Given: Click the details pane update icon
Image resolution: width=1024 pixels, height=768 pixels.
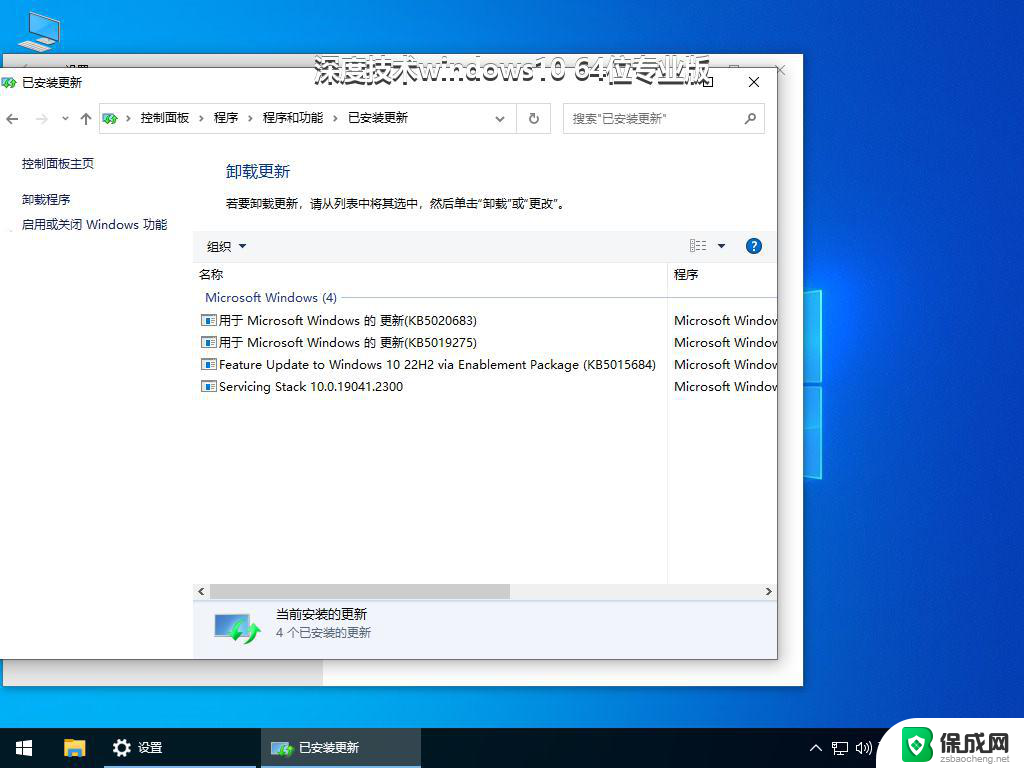Looking at the screenshot, I should [x=238, y=628].
